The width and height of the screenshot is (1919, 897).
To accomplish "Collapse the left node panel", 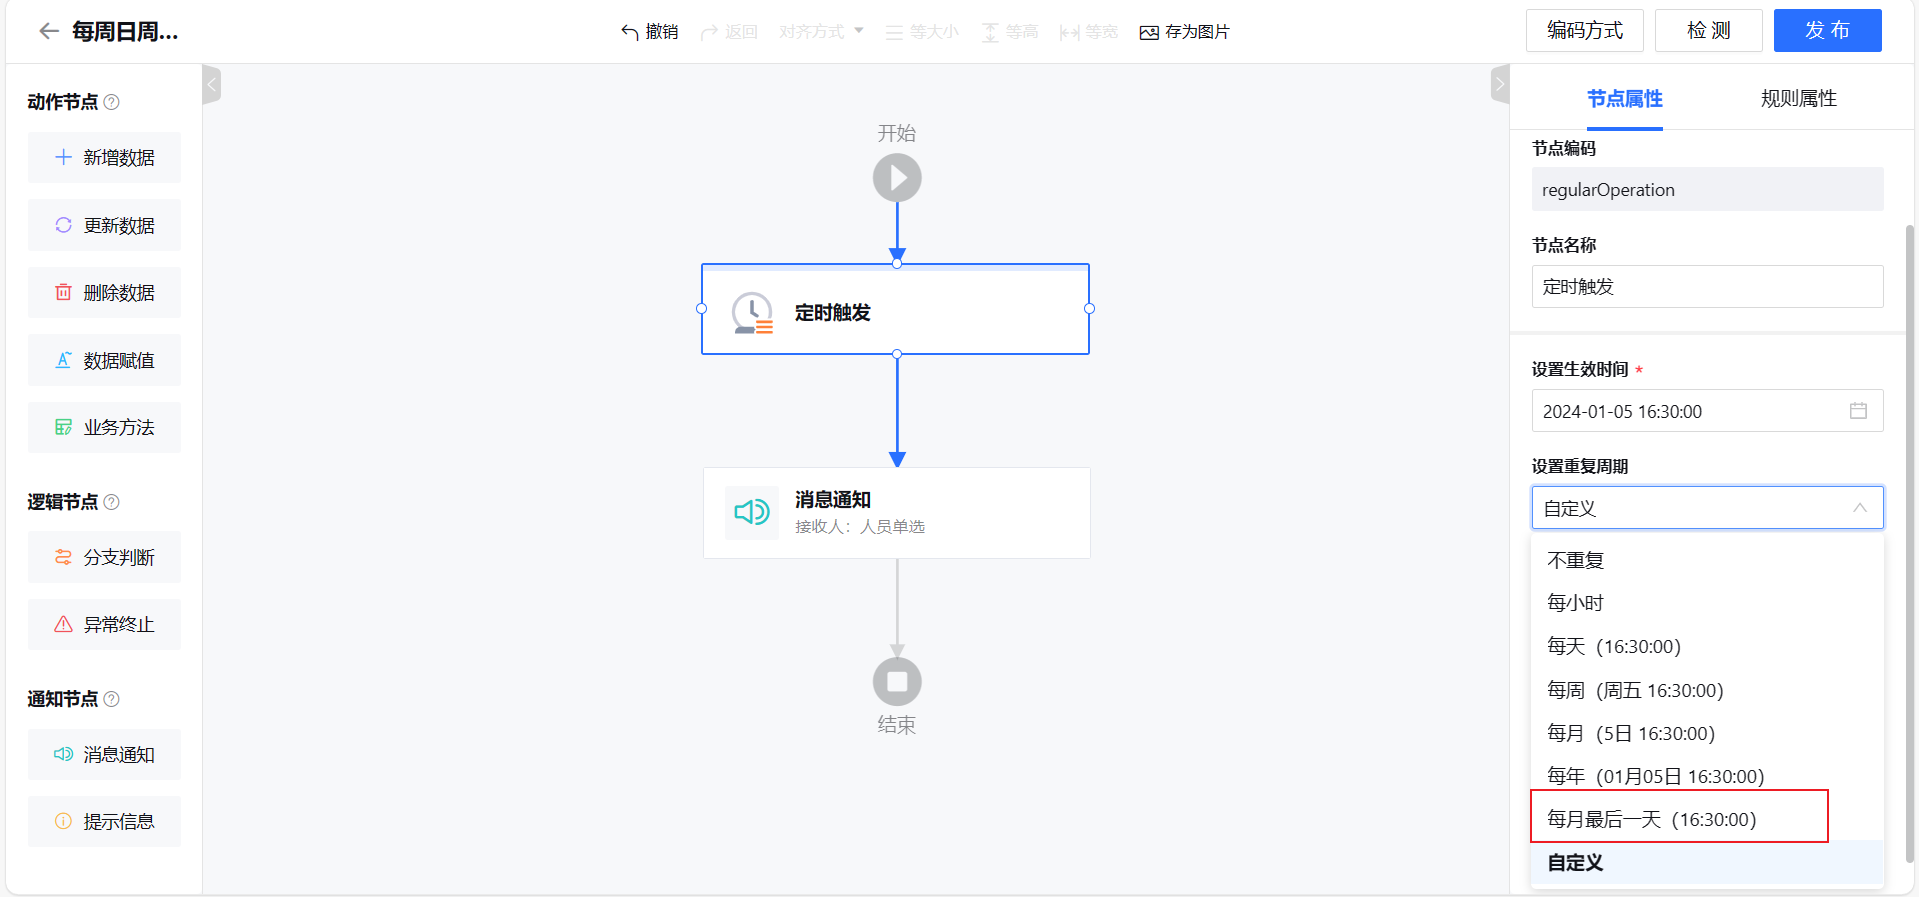I will 211,85.
